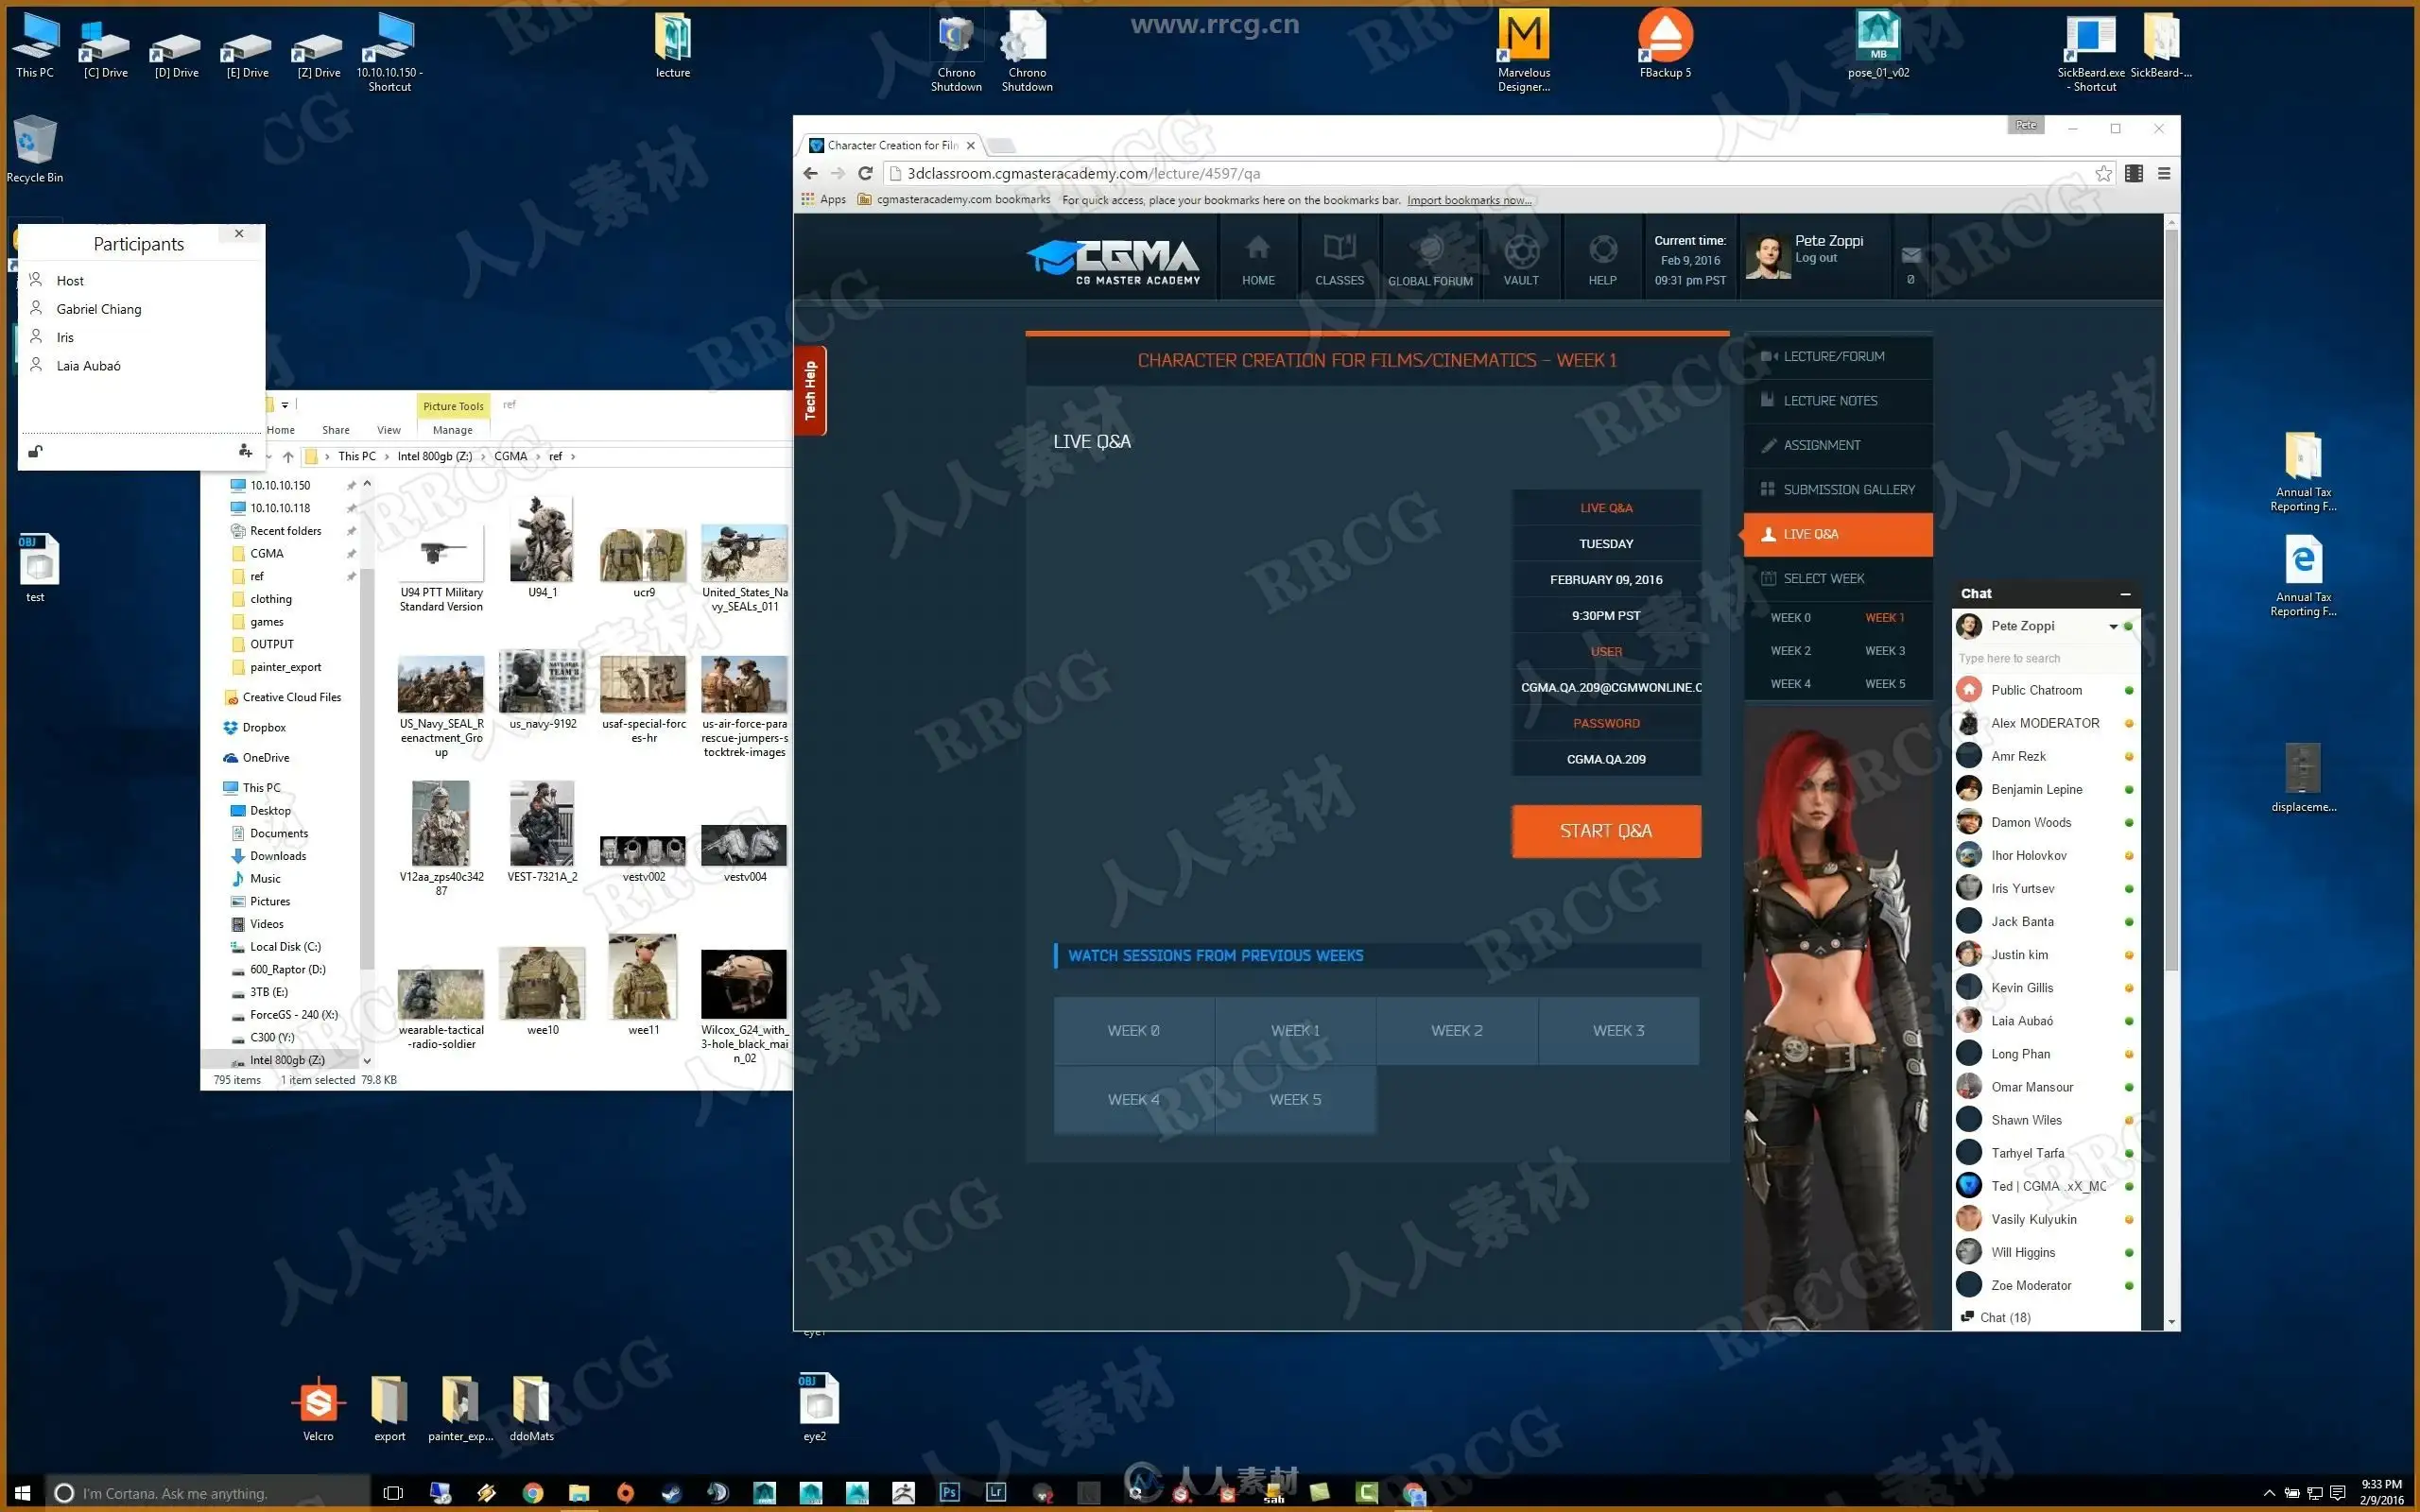2420x1512 pixels.
Task: Click Import bookmarks now link
Action: 1468,200
